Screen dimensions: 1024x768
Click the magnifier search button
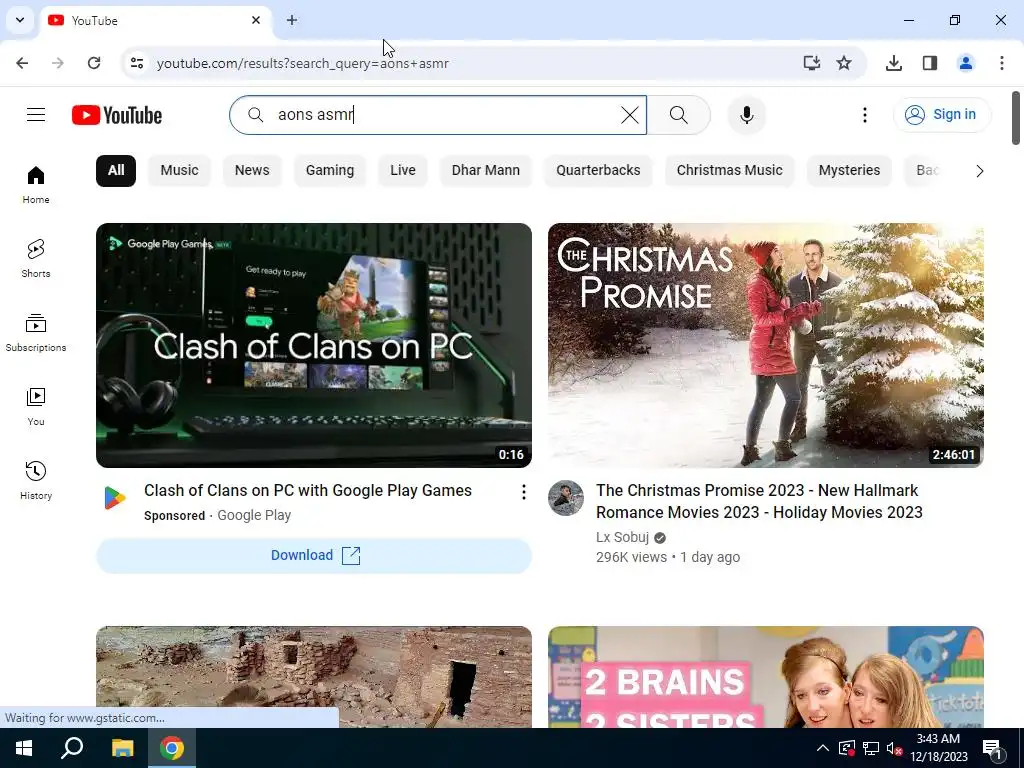pyautogui.click(x=679, y=115)
